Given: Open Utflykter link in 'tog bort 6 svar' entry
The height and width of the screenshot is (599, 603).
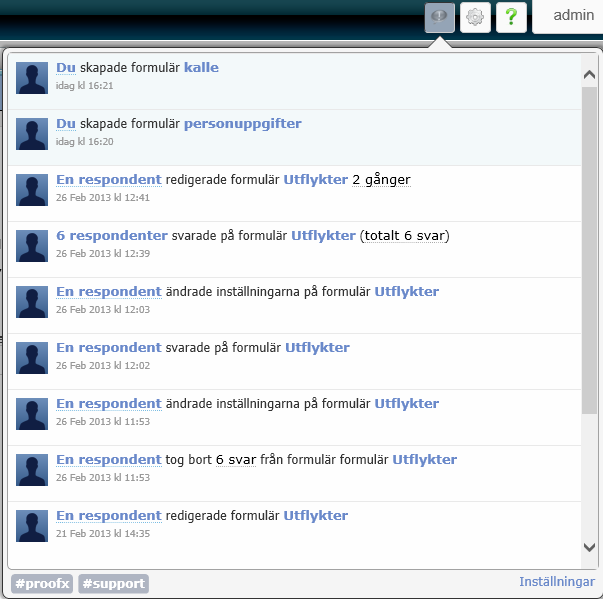Looking at the screenshot, I should [x=424, y=459].
